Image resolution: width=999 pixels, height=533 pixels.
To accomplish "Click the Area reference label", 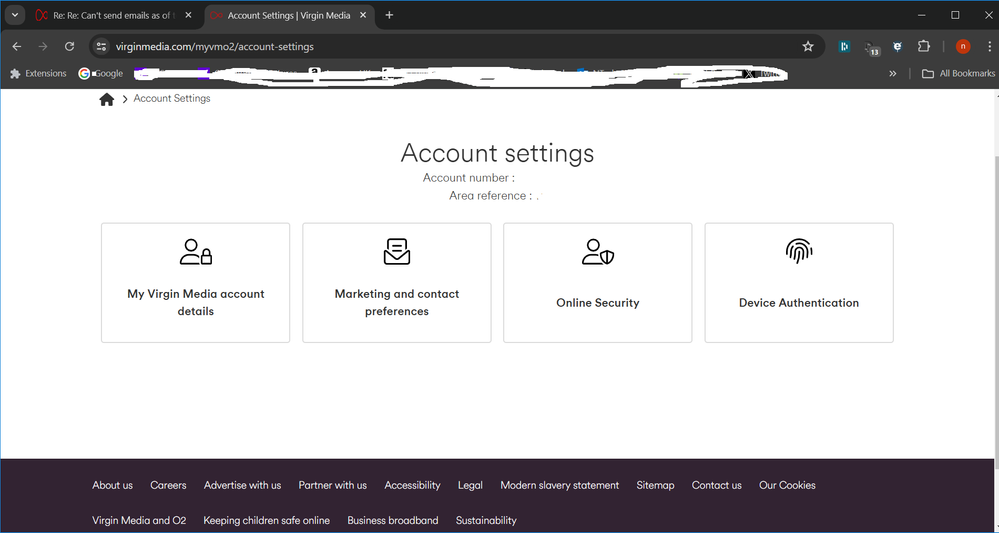I will coord(491,196).
